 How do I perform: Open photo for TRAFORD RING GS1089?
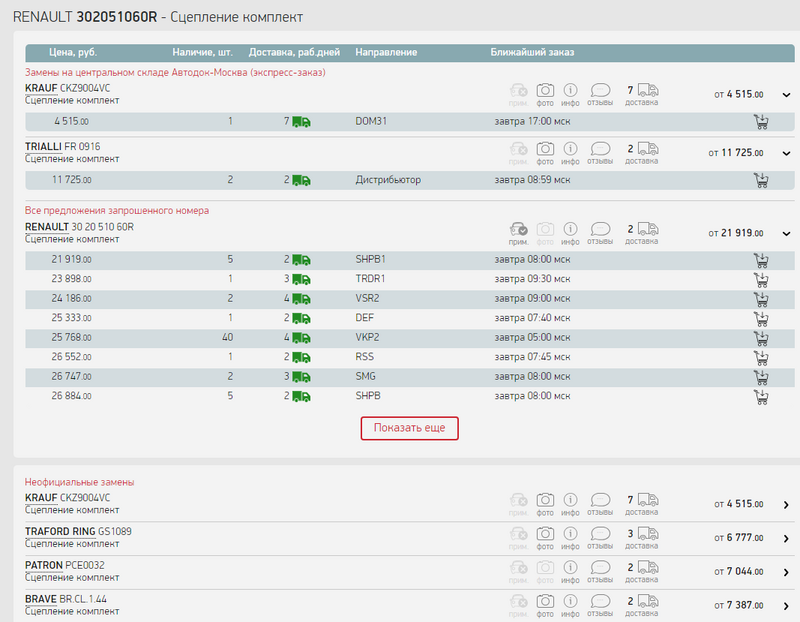point(545,538)
